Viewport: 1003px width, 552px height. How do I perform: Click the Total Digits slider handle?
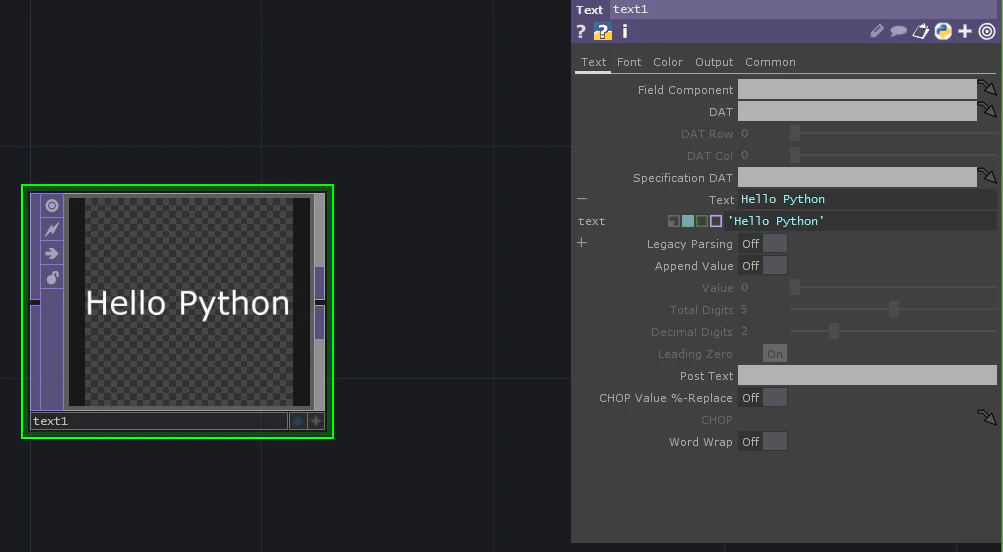tap(894, 310)
